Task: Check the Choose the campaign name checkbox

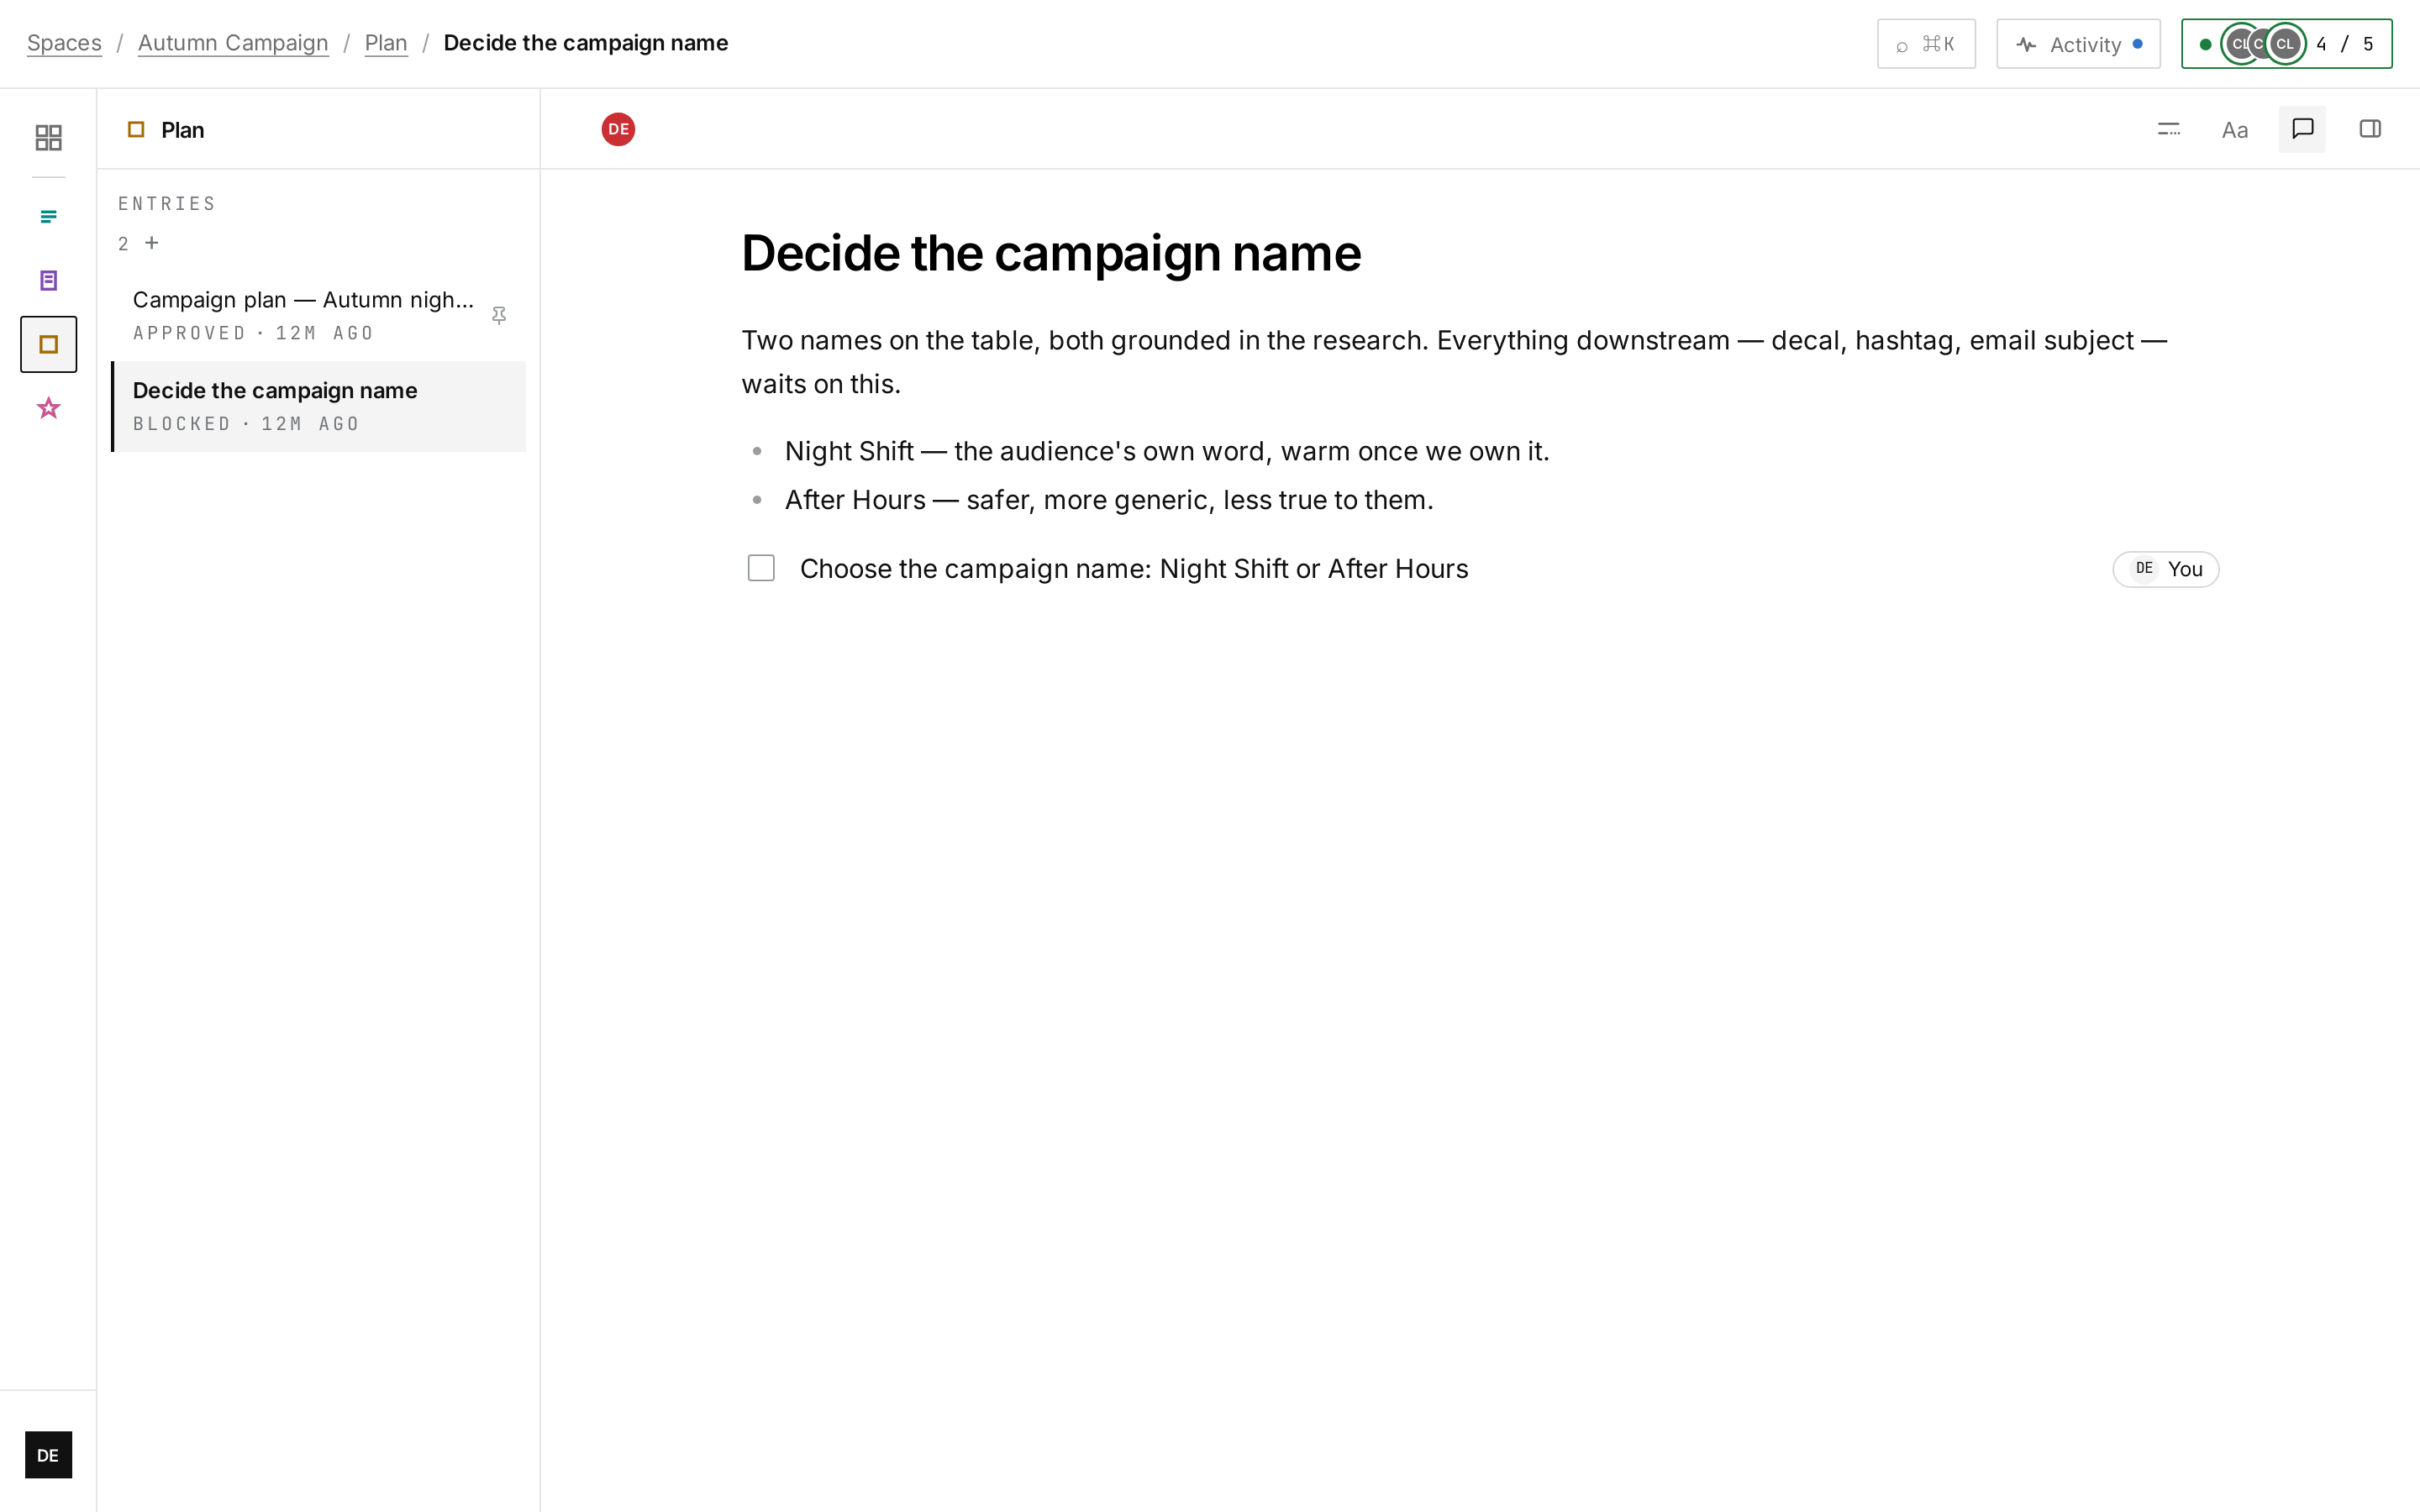Action: point(761,568)
